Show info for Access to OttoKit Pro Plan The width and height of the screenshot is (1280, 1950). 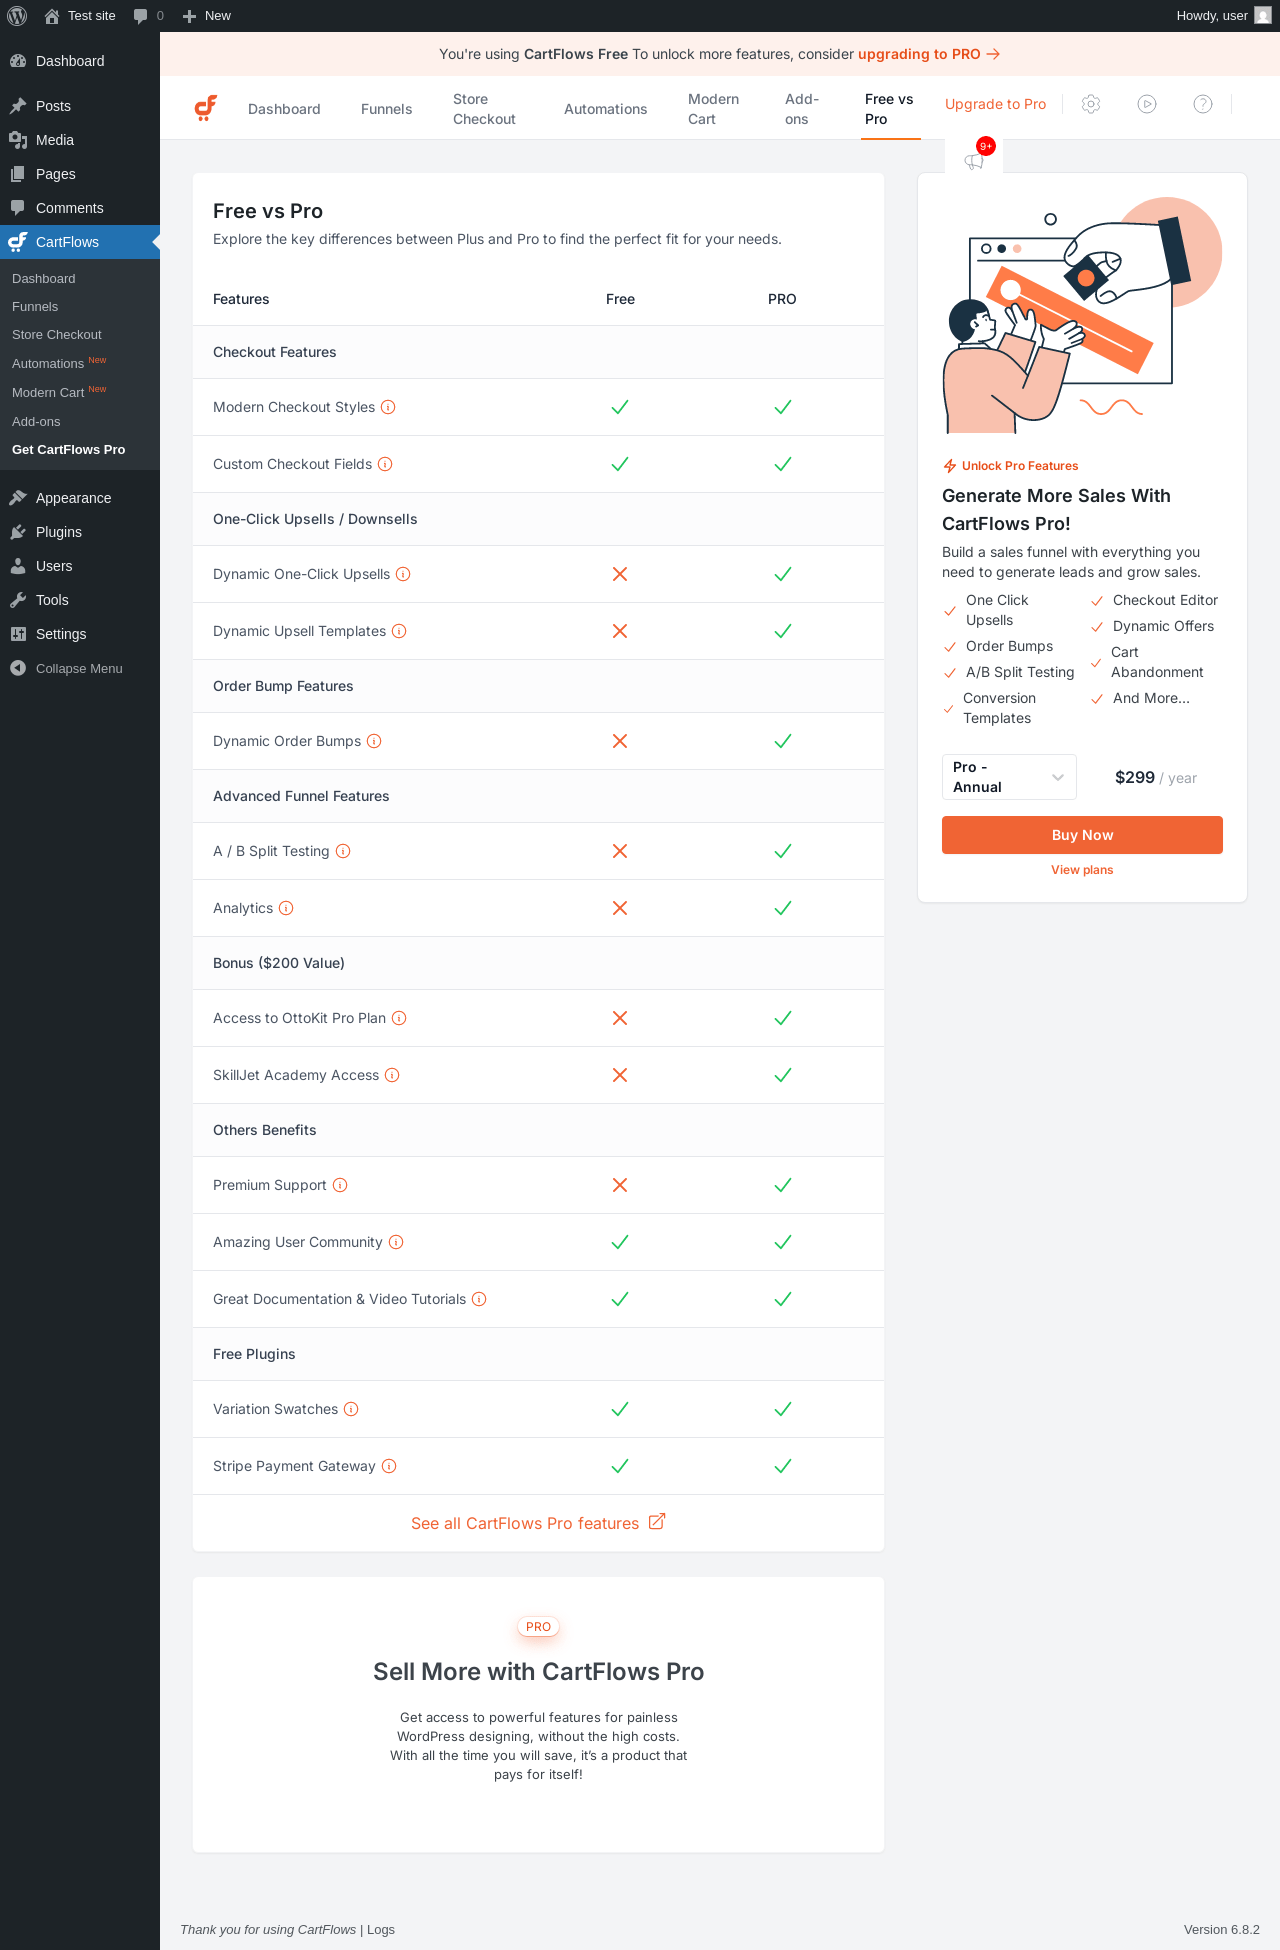point(399,1018)
